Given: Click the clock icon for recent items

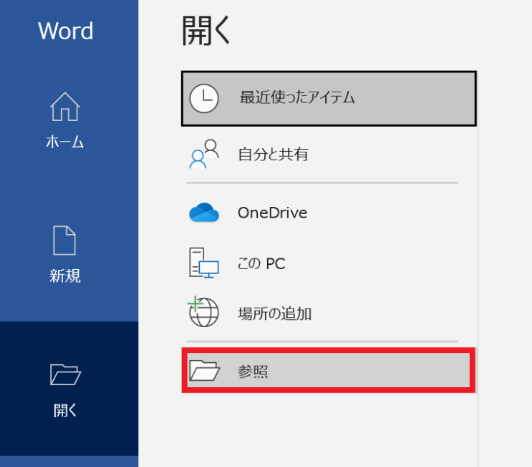Looking at the screenshot, I should click(204, 98).
